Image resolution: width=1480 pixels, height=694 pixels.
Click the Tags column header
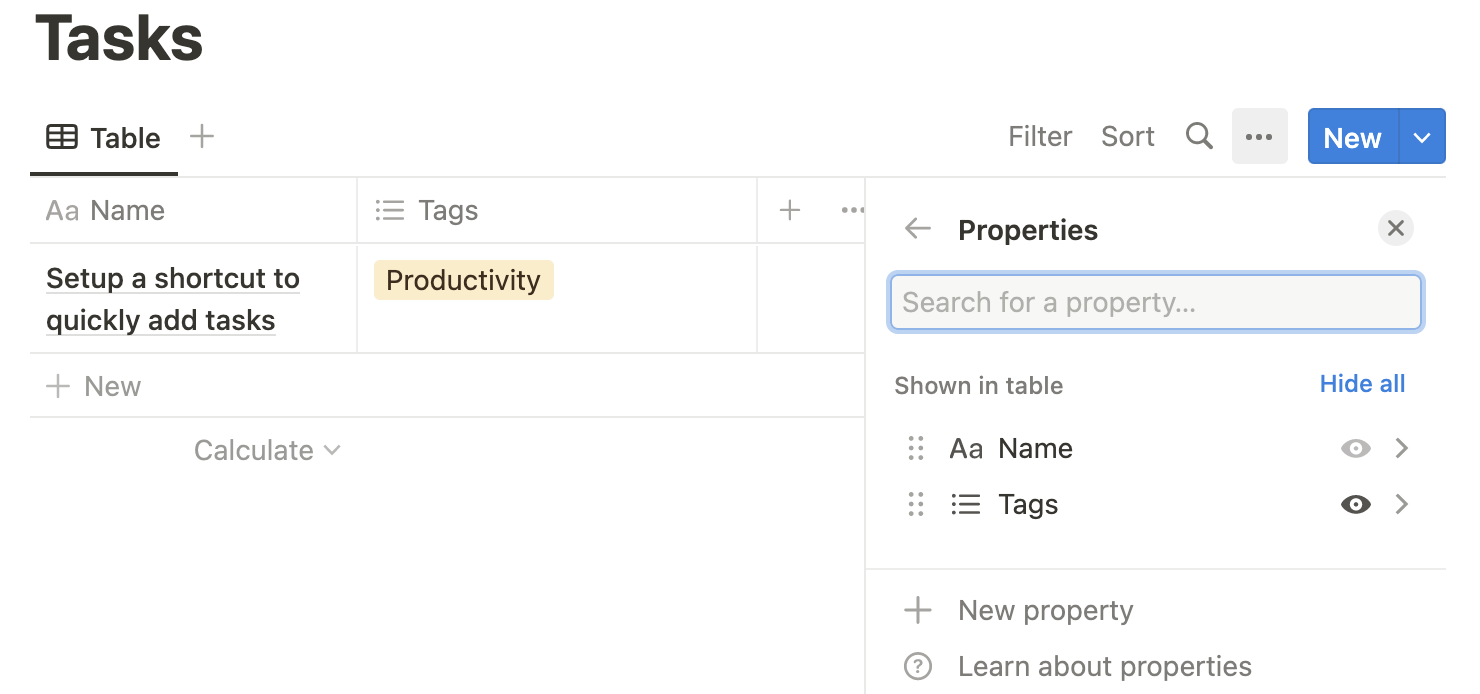[x=557, y=210]
